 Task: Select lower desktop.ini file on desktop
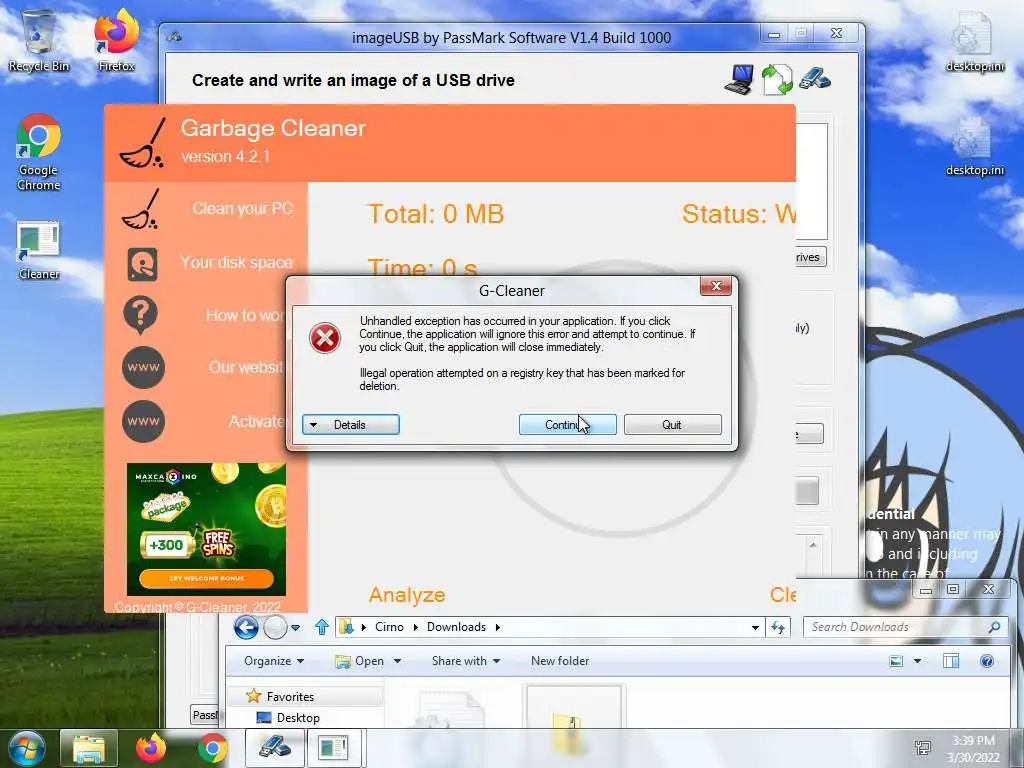pos(974,145)
